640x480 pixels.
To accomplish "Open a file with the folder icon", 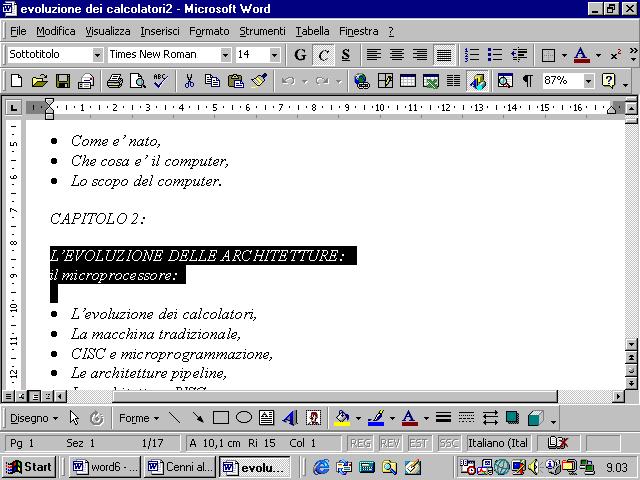I will 40,81.
